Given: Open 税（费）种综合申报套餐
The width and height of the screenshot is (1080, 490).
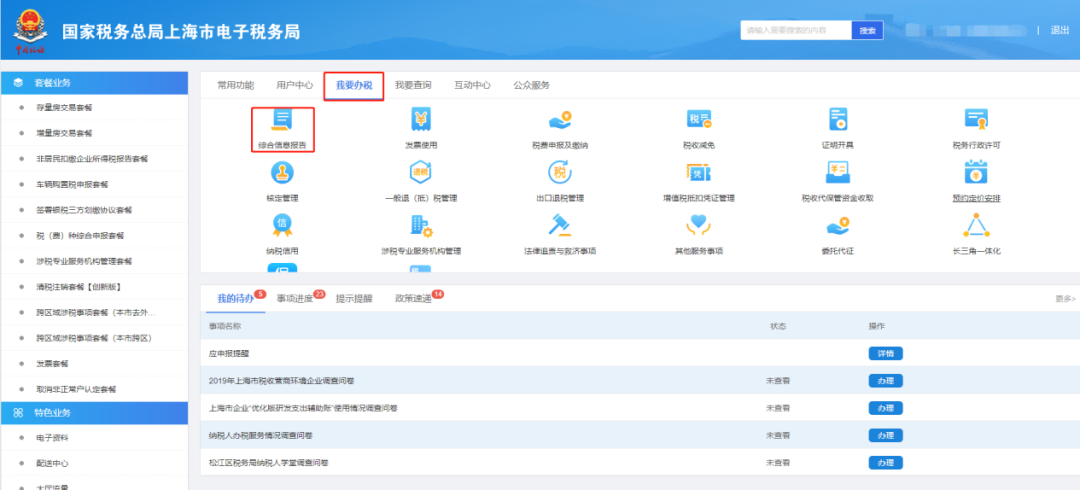Looking at the screenshot, I should tap(80, 236).
